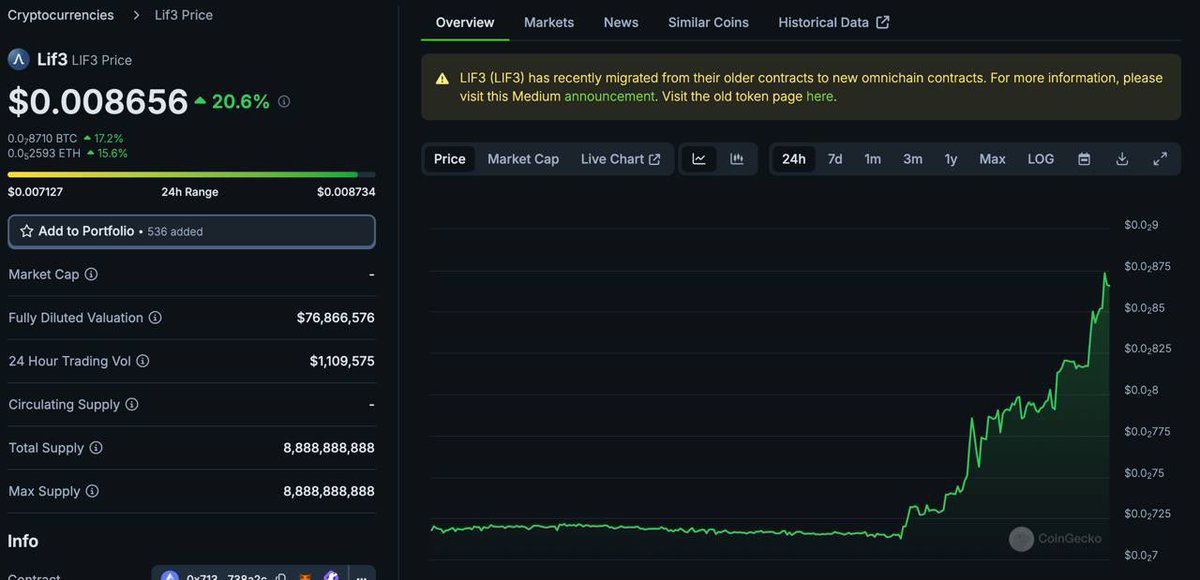Click the 24h high value $0.008734

(346, 192)
